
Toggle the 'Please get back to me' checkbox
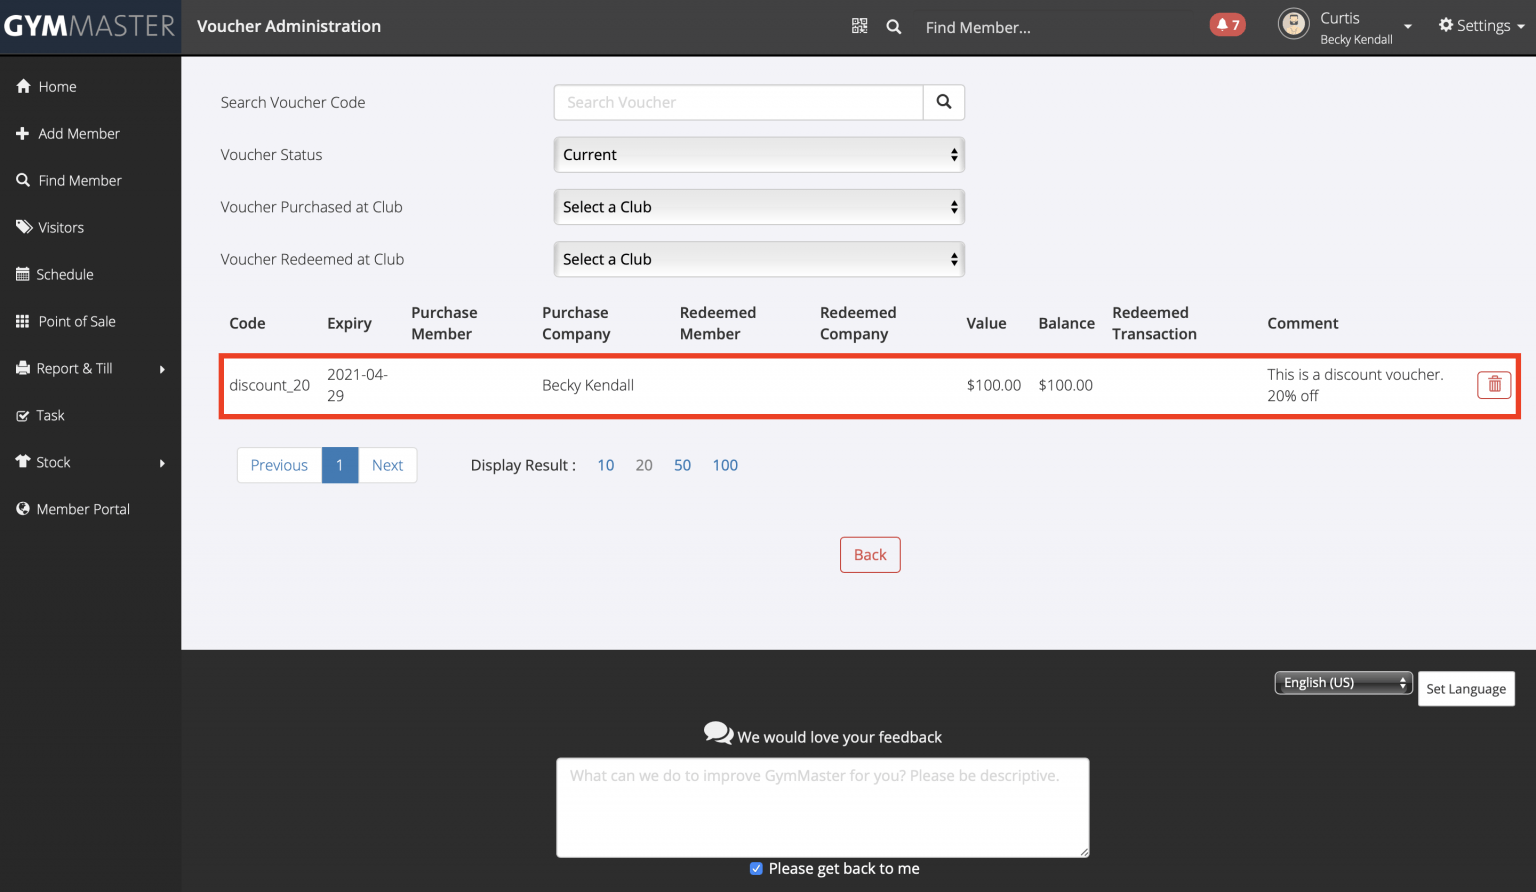coord(756,868)
